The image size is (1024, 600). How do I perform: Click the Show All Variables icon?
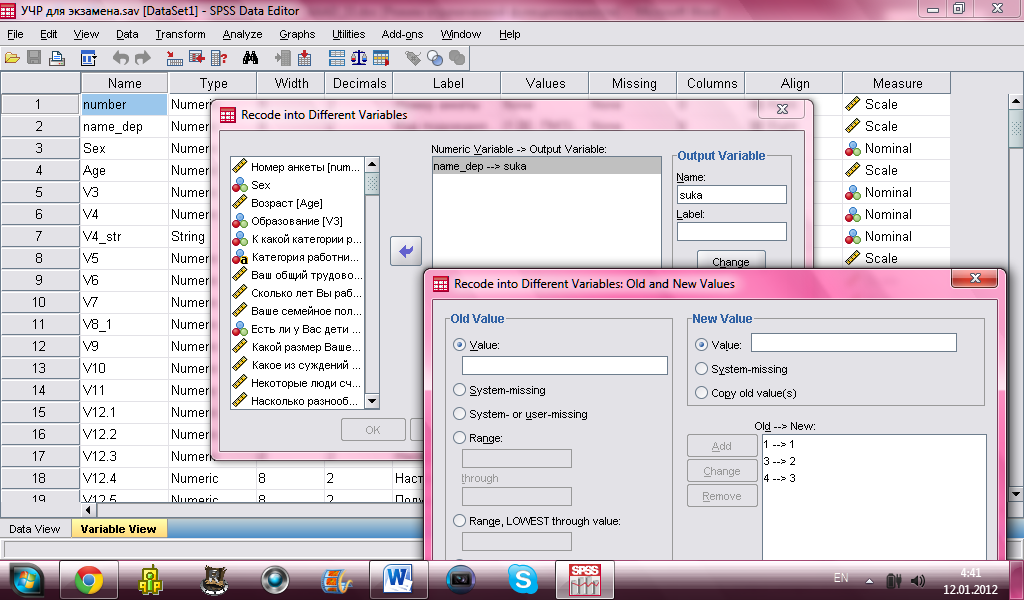coord(457,58)
